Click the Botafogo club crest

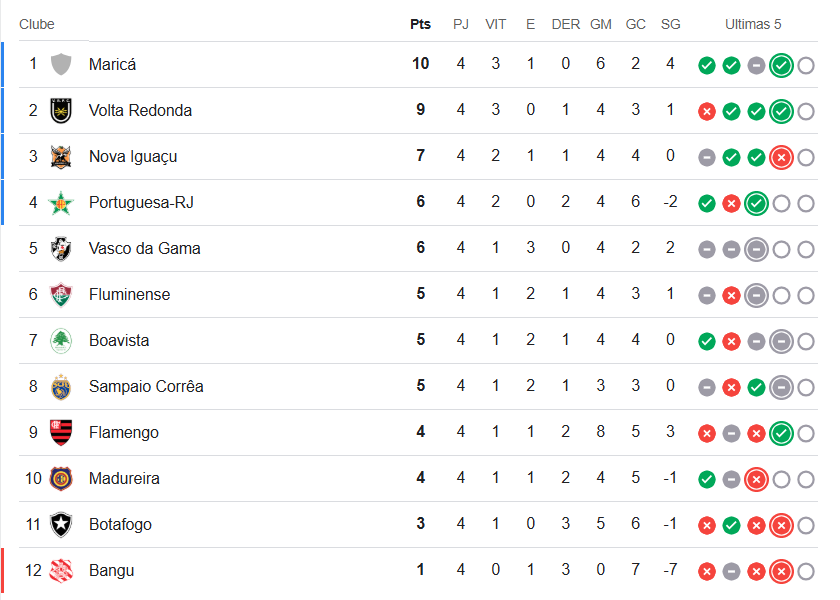[x=61, y=524]
